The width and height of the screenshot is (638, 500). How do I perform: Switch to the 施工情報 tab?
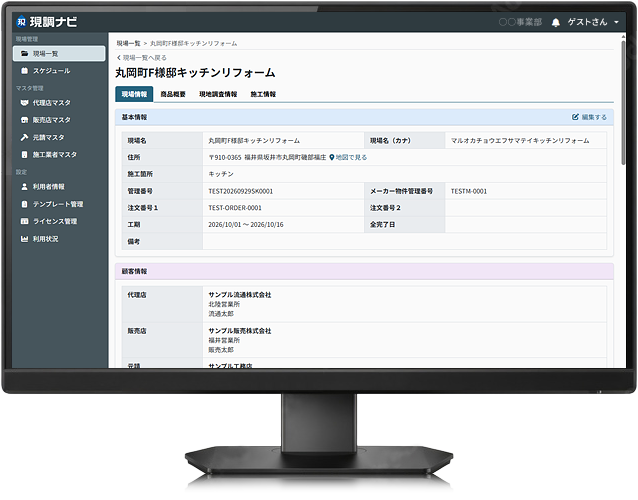pos(263,94)
